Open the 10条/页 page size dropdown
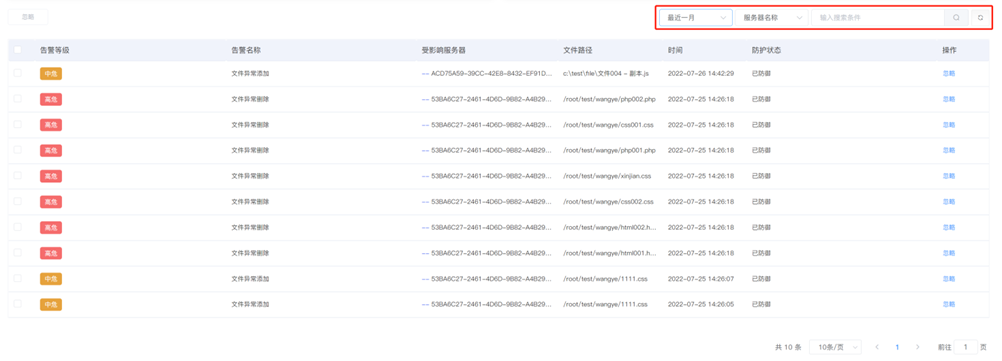The image size is (1002, 361). (835, 347)
